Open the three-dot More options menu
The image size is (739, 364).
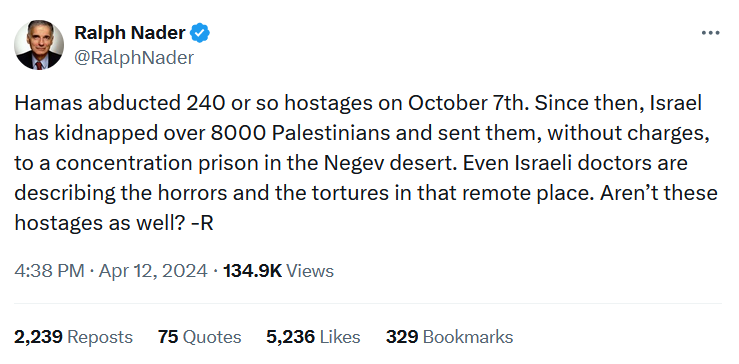[x=710, y=33]
